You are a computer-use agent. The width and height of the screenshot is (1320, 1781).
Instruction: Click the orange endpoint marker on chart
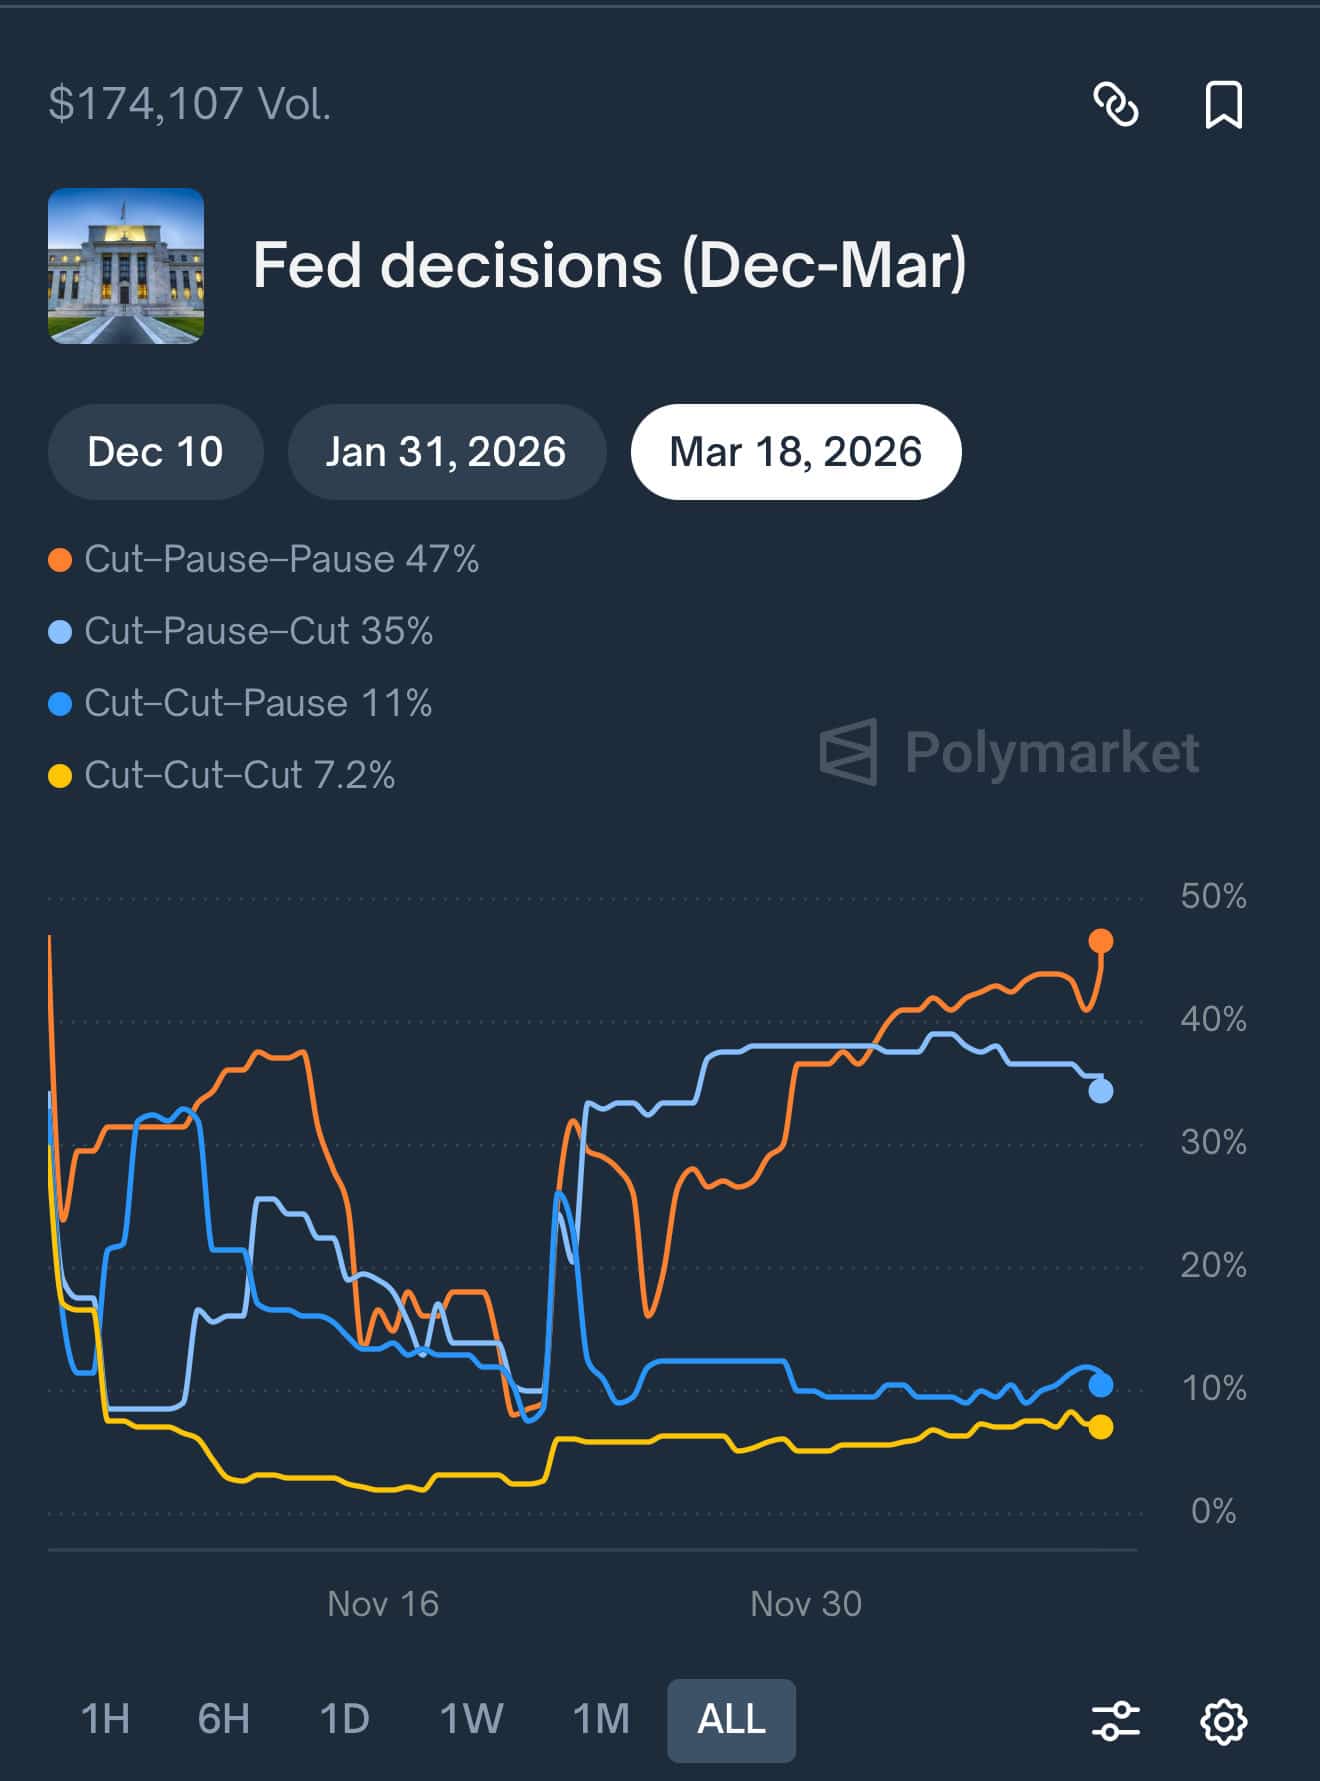(x=1100, y=941)
